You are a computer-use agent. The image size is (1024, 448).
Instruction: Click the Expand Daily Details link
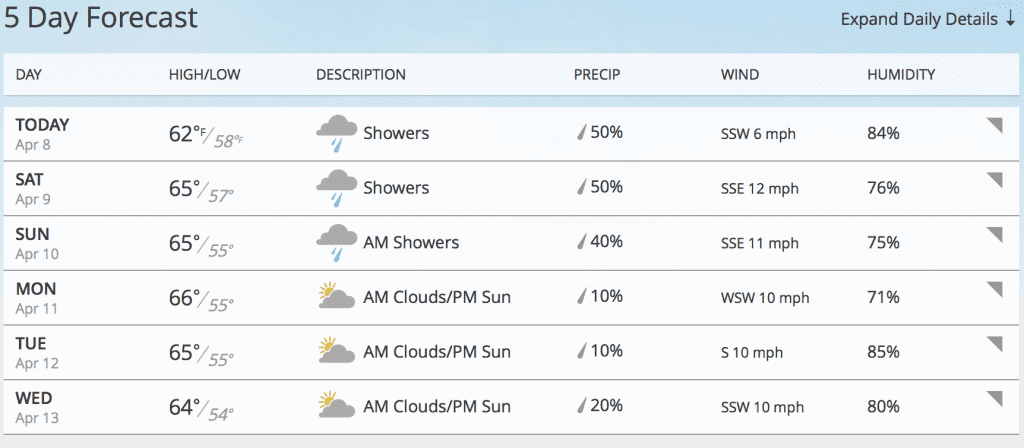tap(928, 20)
